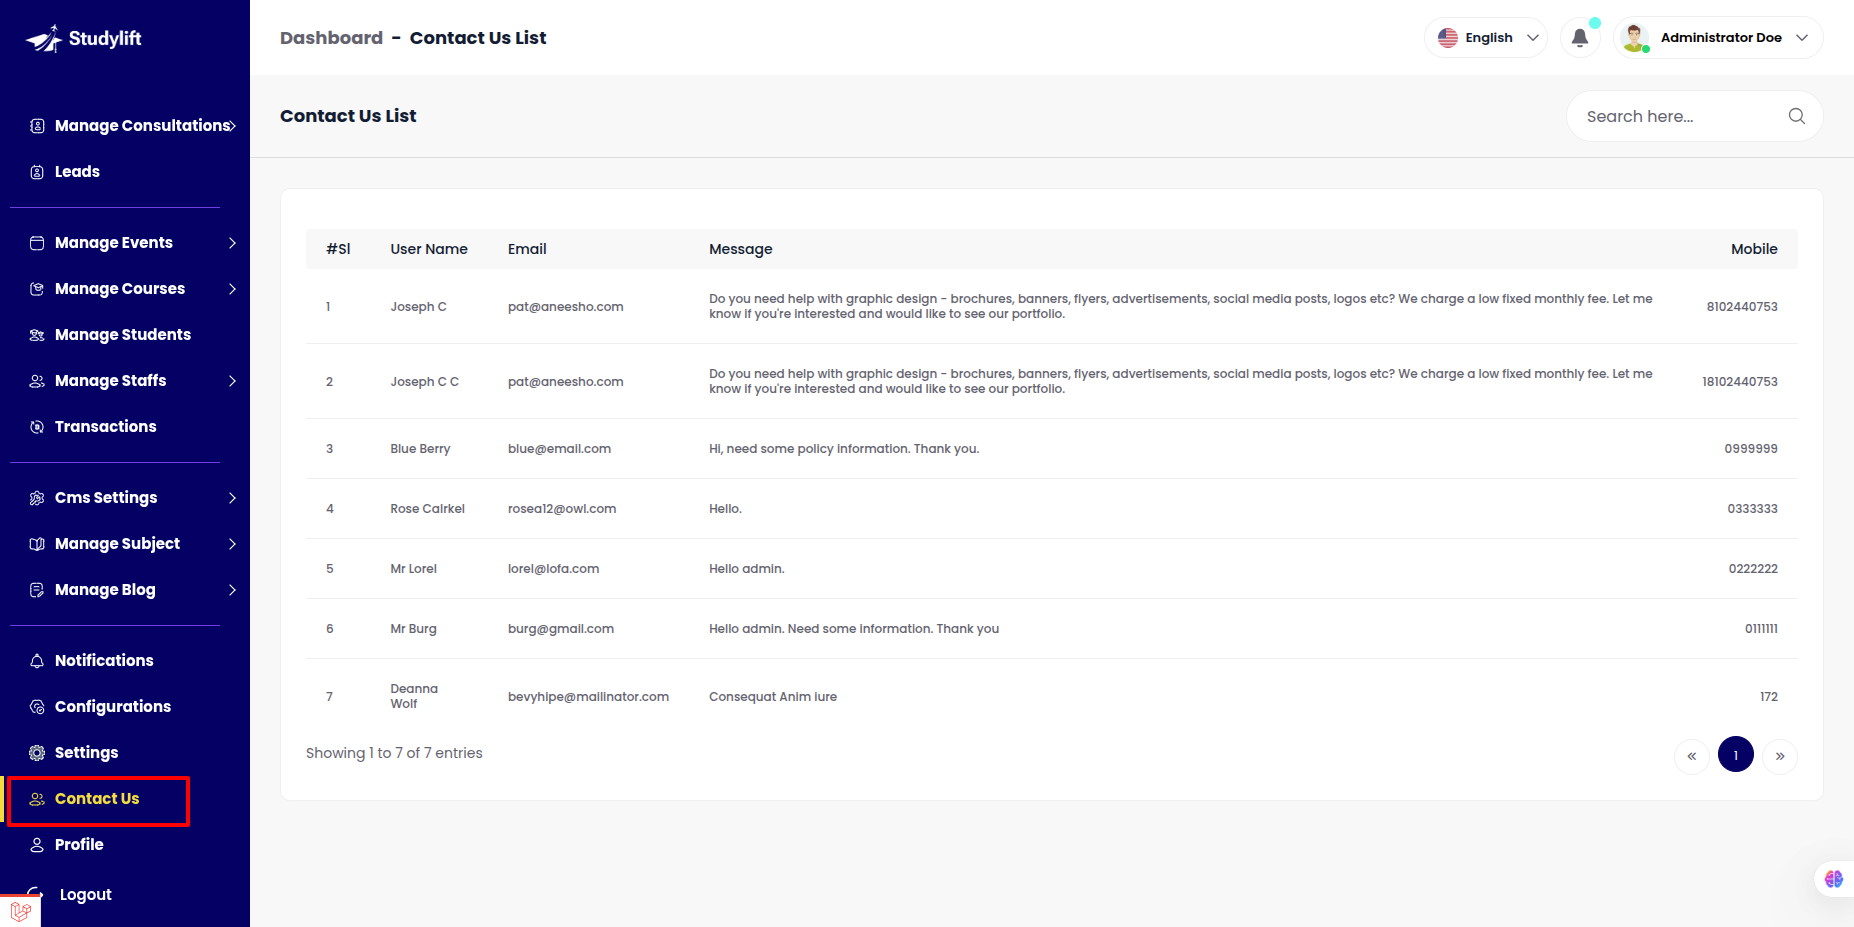
Task: Click the Dashboard breadcrumb link
Action: [331, 38]
